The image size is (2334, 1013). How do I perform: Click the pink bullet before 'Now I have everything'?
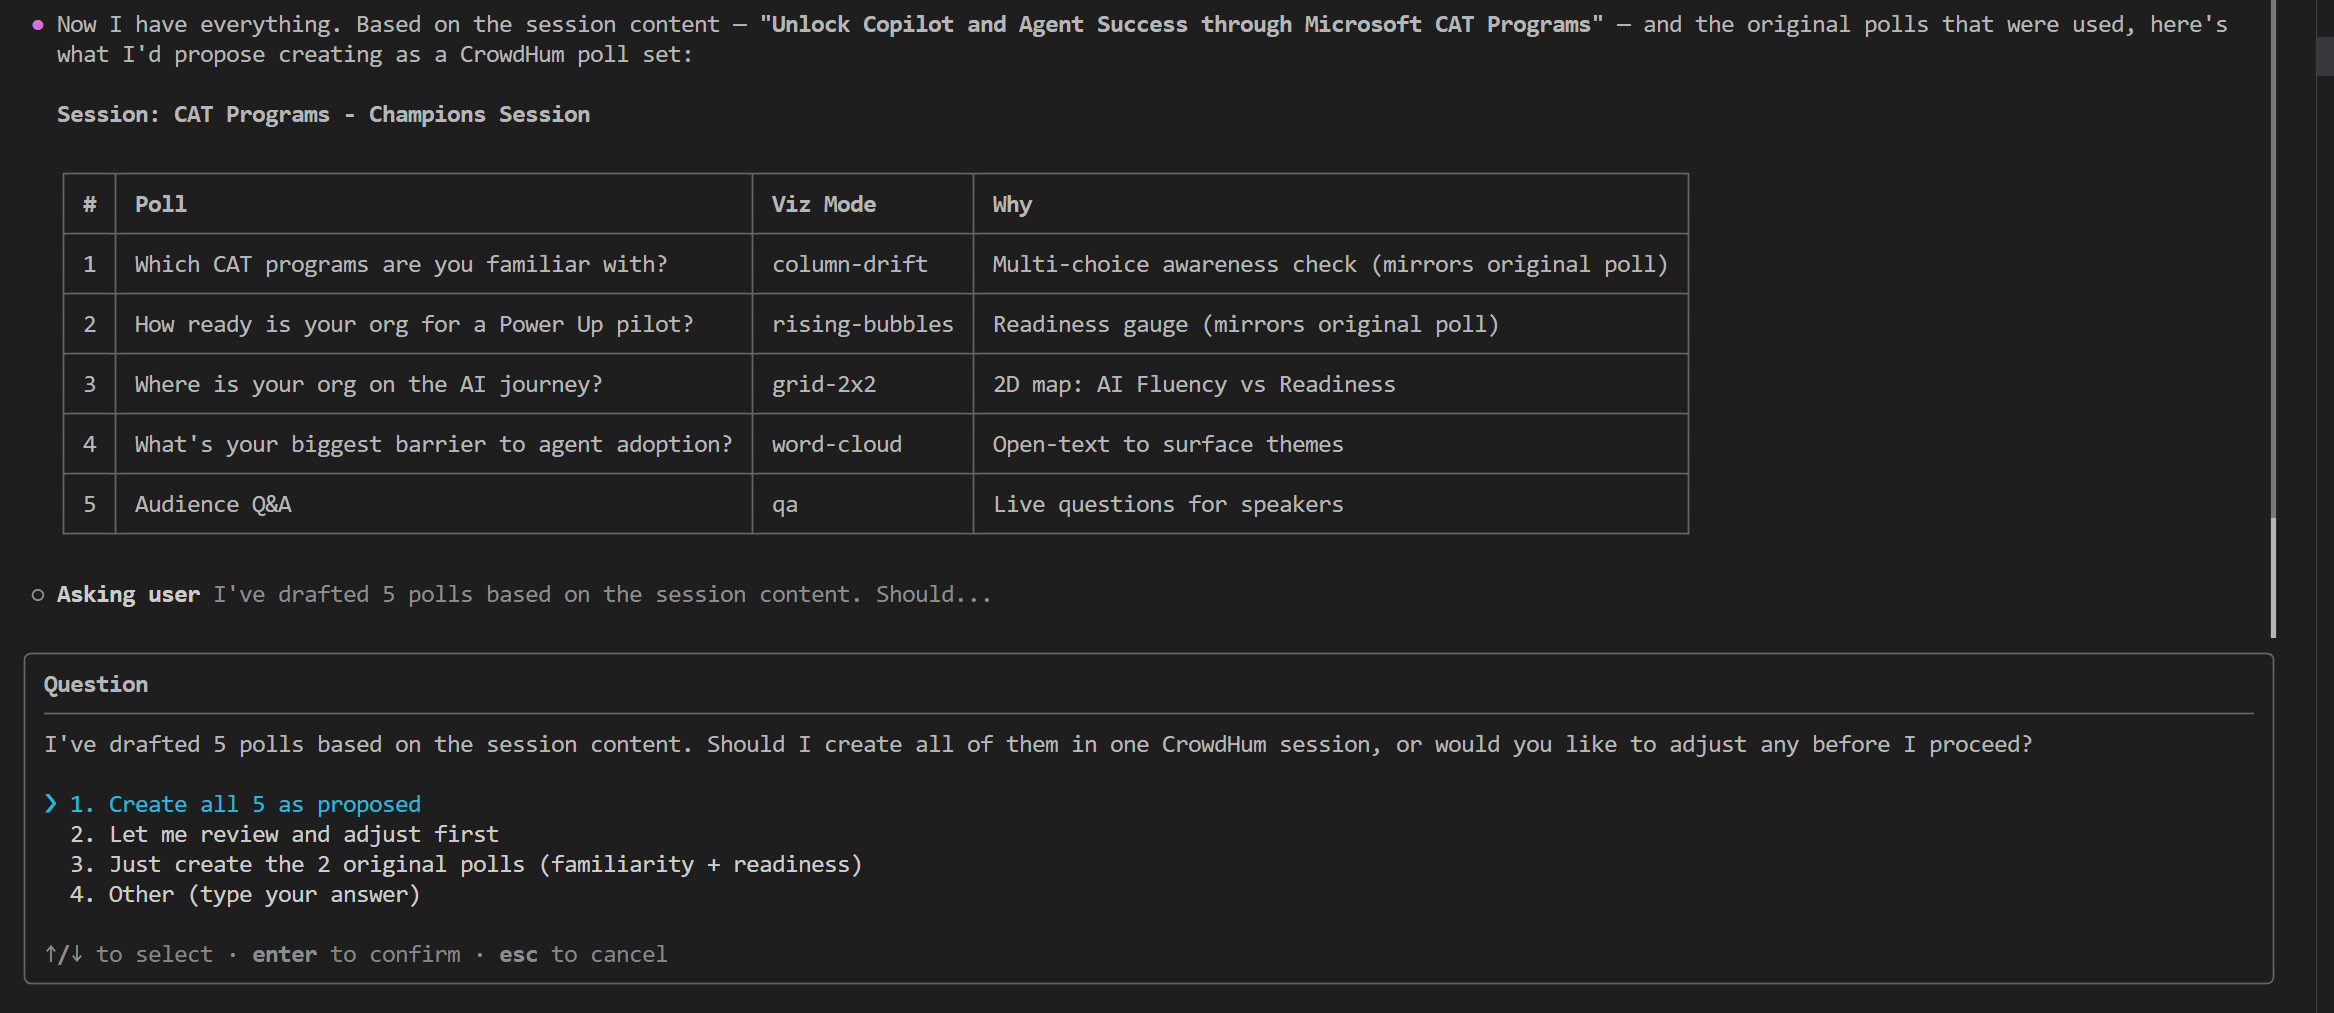click(38, 25)
